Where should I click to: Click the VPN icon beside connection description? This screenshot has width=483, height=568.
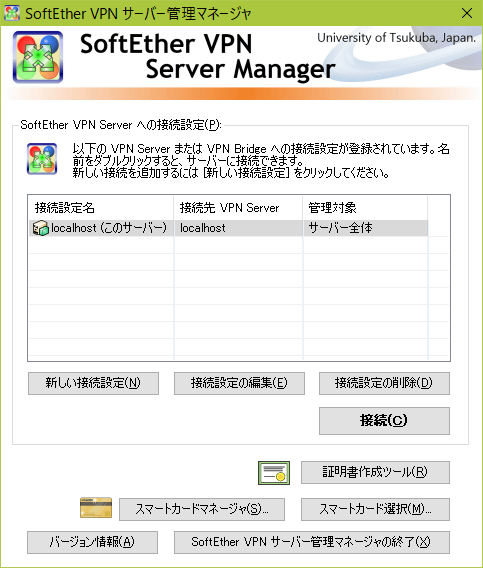coord(42,159)
